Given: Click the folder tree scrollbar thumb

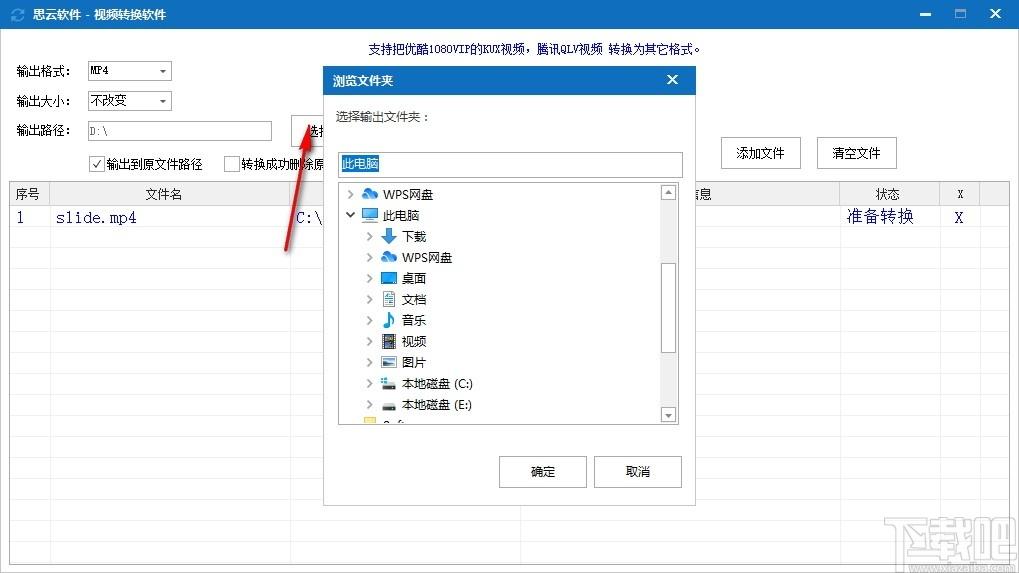Looking at the screenshot, I should click(x=668, y=308).
